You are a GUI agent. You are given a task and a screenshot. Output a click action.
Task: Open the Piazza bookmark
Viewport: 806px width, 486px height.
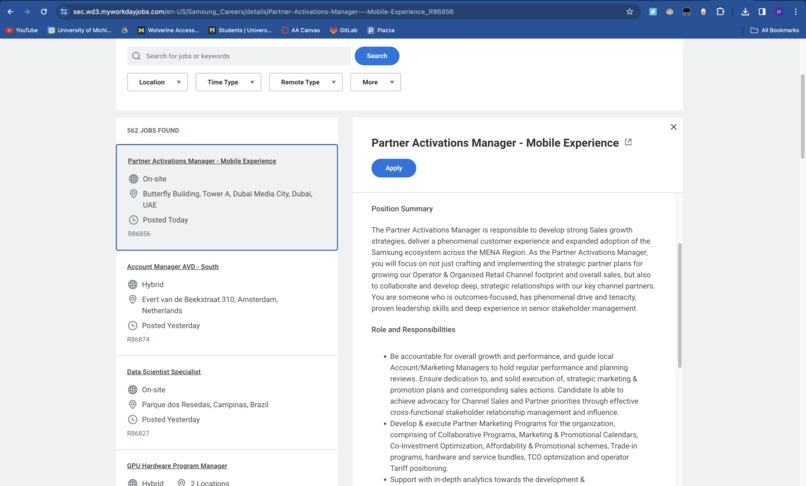(x=381, y=30)
